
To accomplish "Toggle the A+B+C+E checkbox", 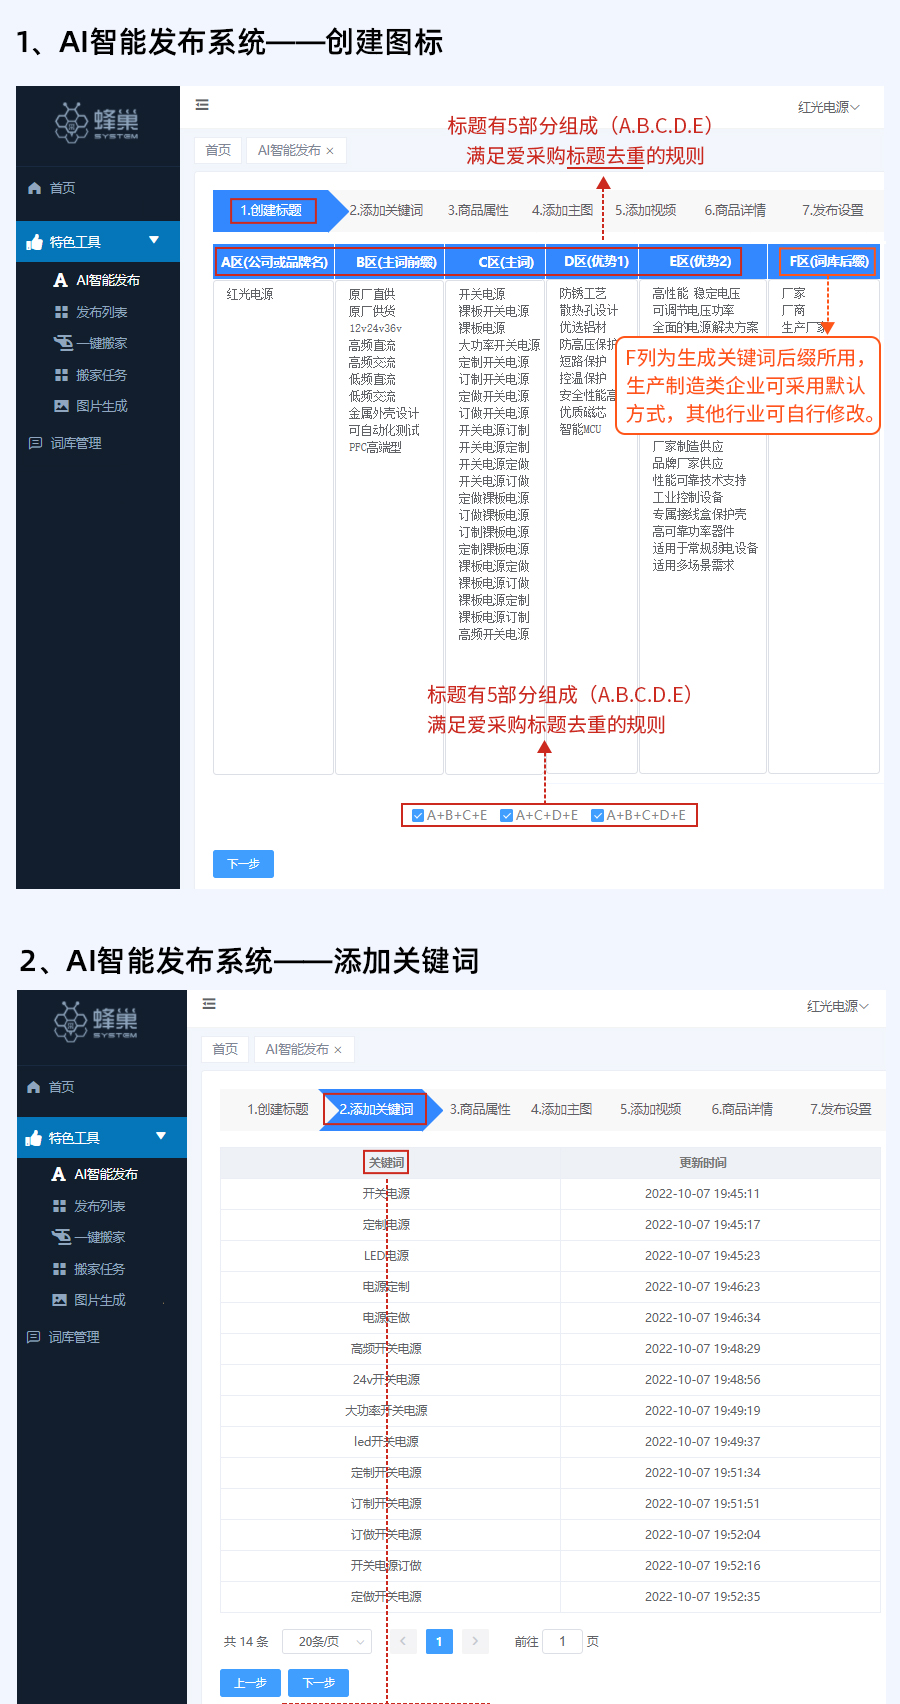I will (418, 815).
